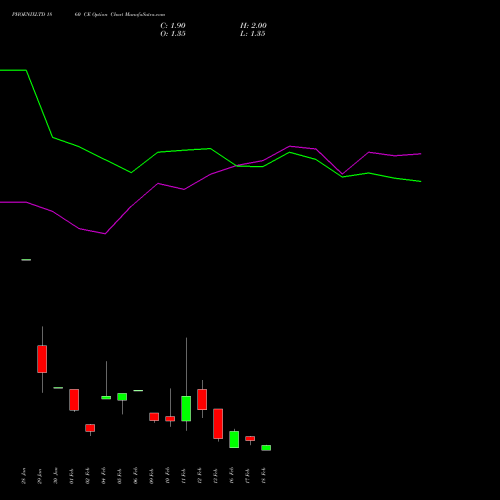Select the red candlestick above 12 Feb

tap(202, 399)
